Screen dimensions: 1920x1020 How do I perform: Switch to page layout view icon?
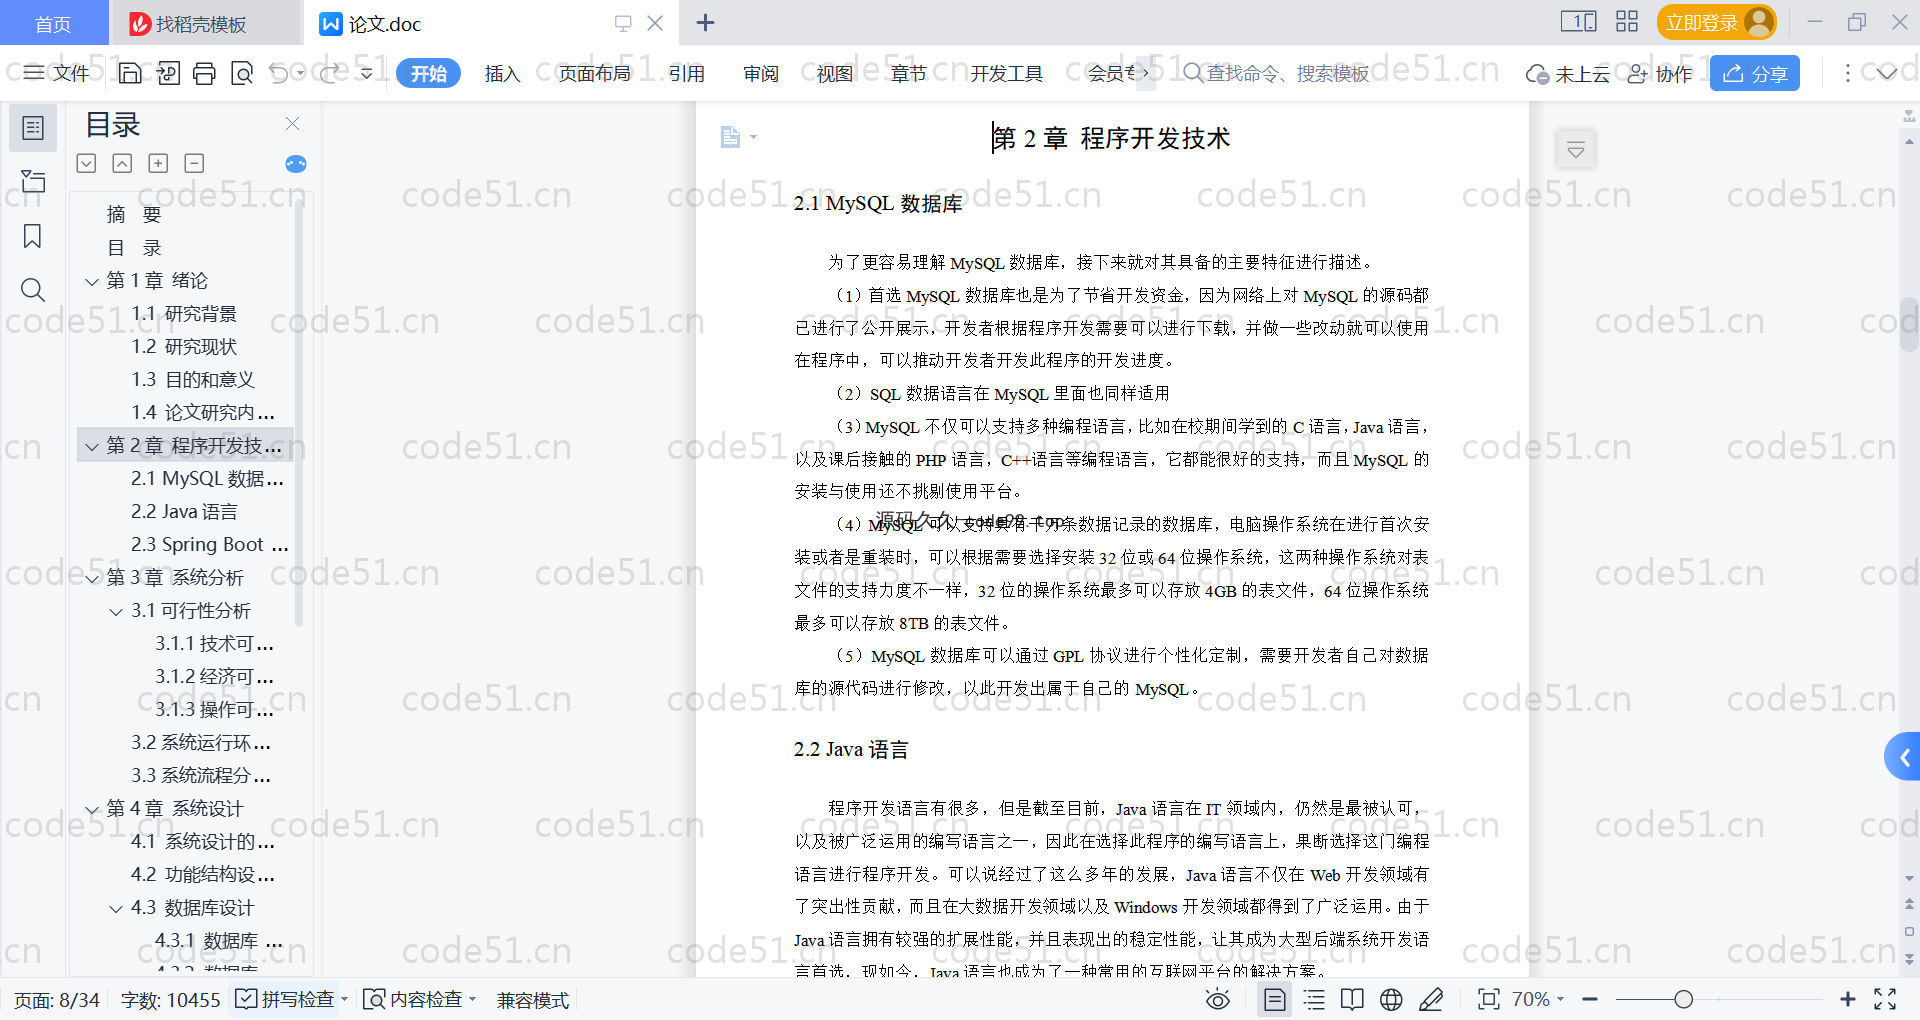[x=1275, y=999]
